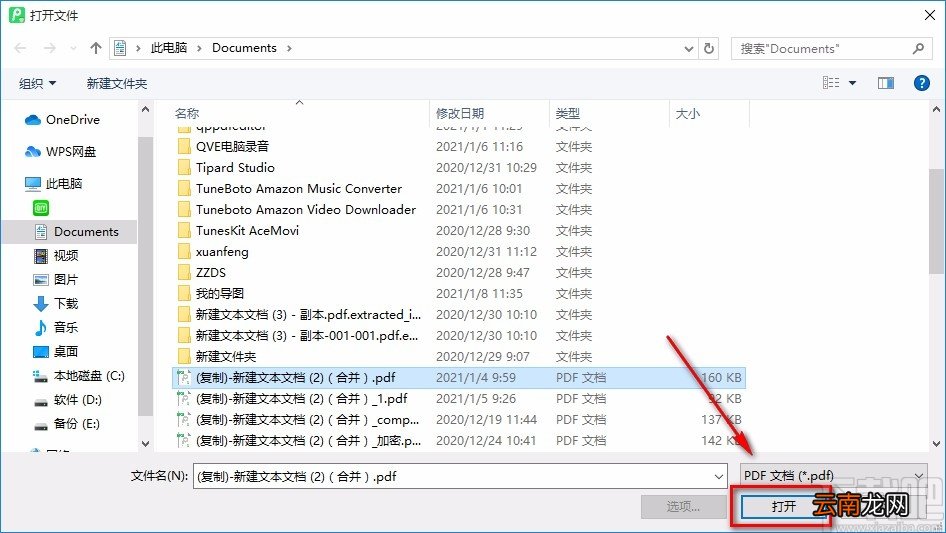Select the 我的导图 folder
This screenshot has height=533, width=946.
pyautogui.click(x=459, y=294)
